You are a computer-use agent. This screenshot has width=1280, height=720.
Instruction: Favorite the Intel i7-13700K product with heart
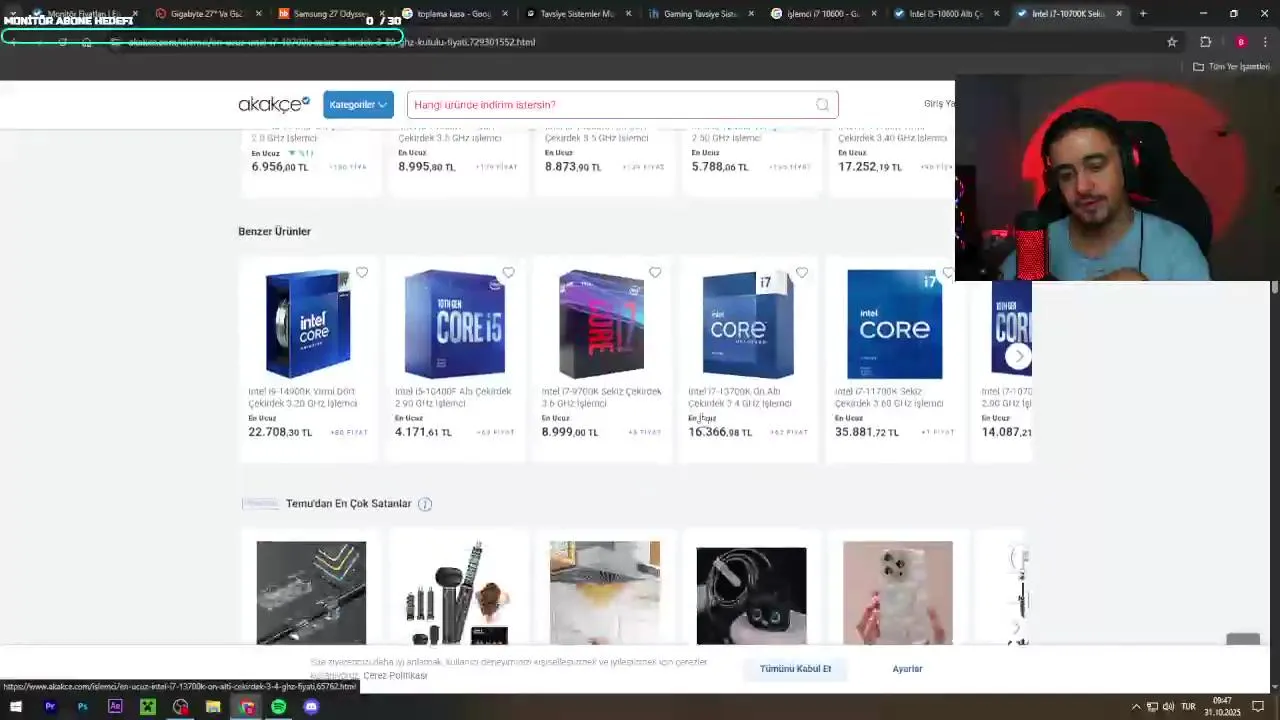pyautogui.click(x=801, y=272)
